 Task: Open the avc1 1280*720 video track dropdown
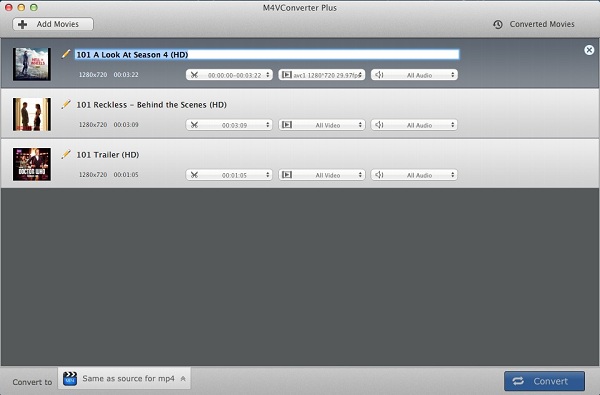[322, 75]
